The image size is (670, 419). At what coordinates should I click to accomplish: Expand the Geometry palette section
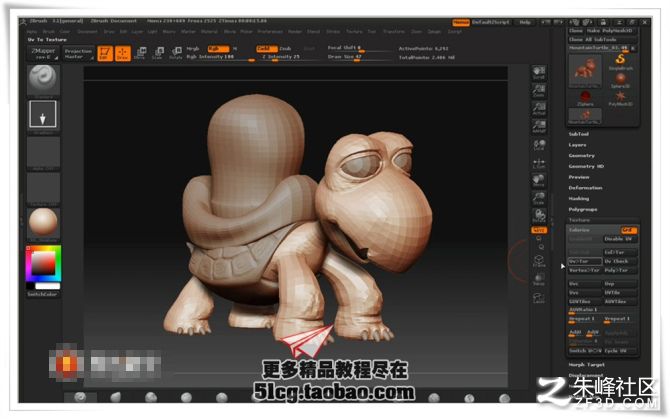(582, 155)
